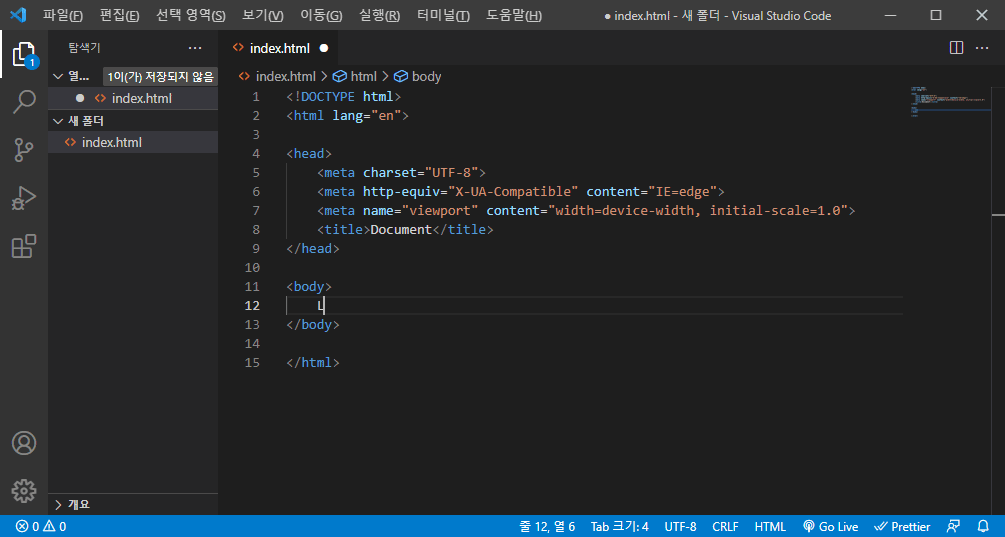This screenshot has height=537, width=1005.
Task: Open the 터미널(T) menu
Action: pyautogui.click(x=444, y=15)
